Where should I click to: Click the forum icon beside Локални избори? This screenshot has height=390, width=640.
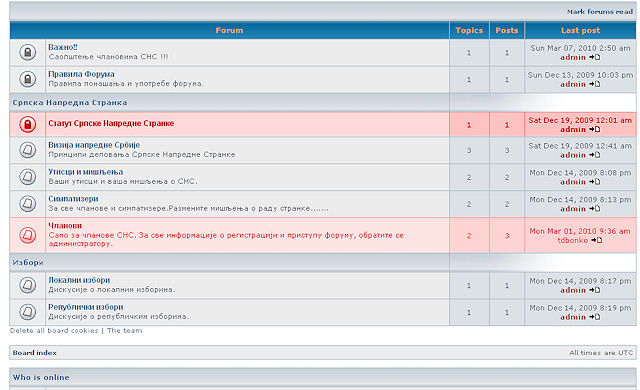coord(27,285)
